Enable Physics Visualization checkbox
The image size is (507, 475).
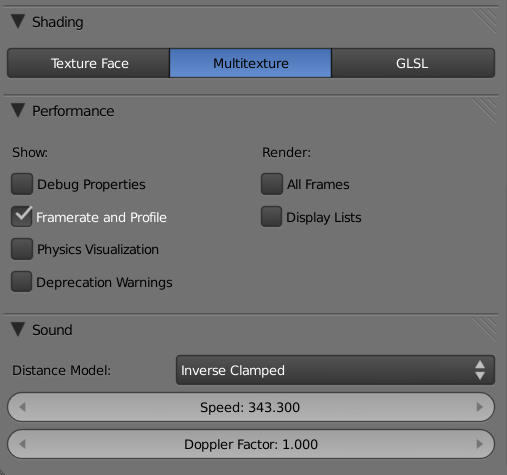[22, 249]
